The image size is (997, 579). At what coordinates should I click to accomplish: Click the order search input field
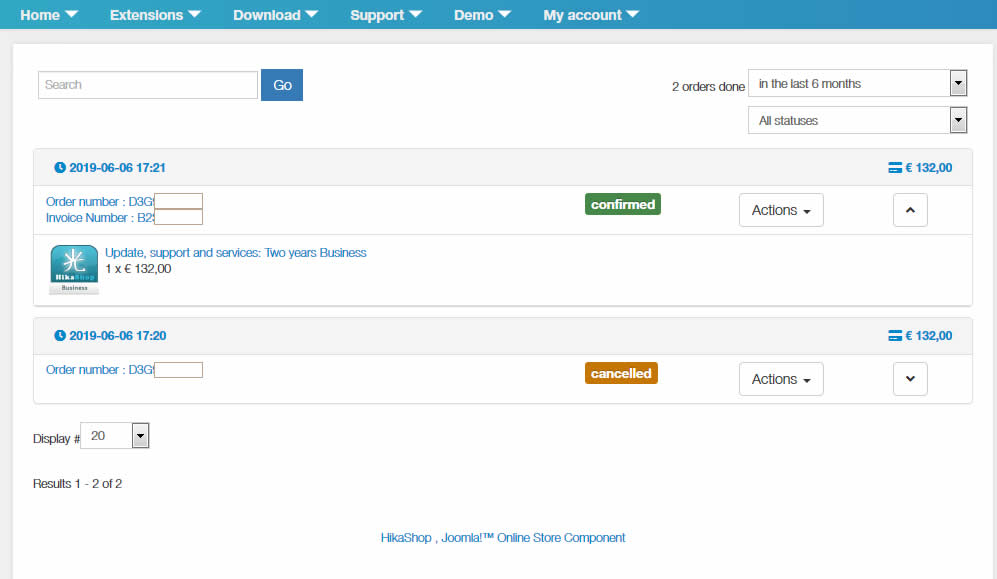pyautogui.click(x=148, y=85)
